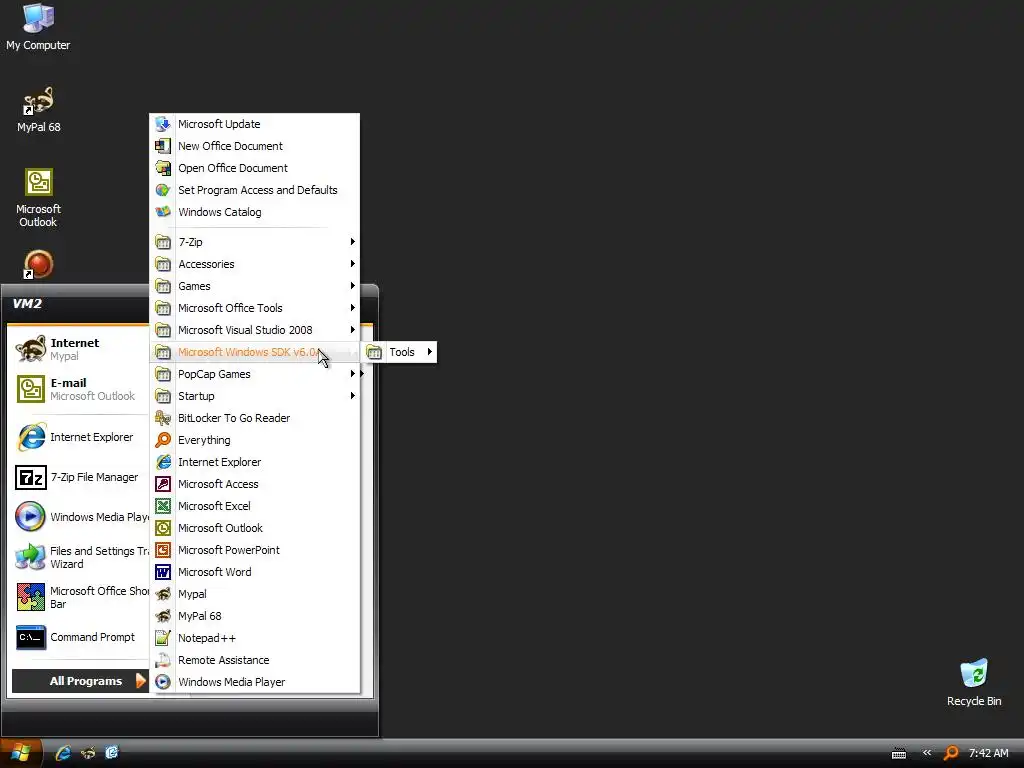Launch Notepad++
This screenshot has width=1024, height=768.
pyautogui.click(x=255, y=638)
